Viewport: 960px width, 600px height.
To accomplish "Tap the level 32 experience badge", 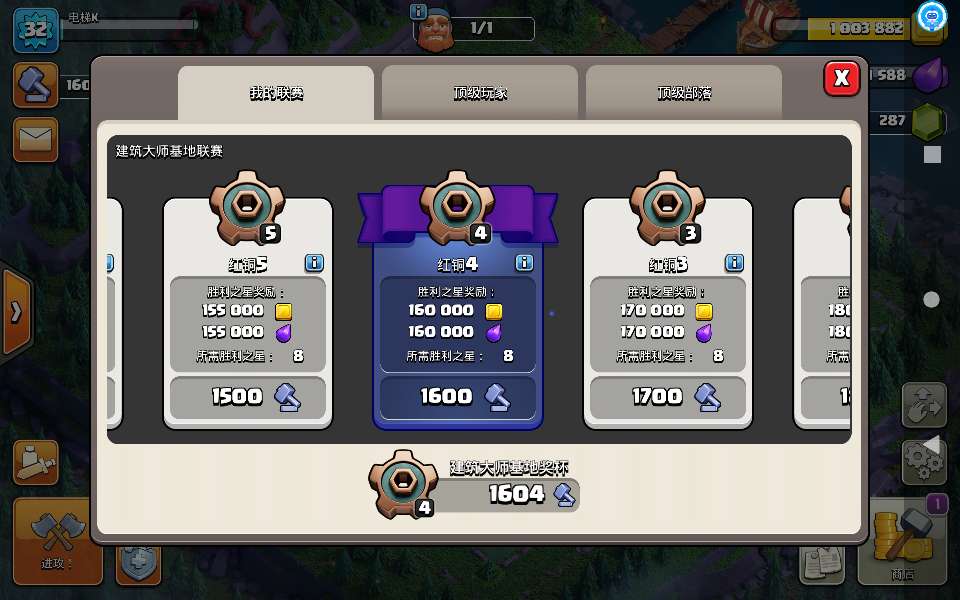I will (36, 29).
